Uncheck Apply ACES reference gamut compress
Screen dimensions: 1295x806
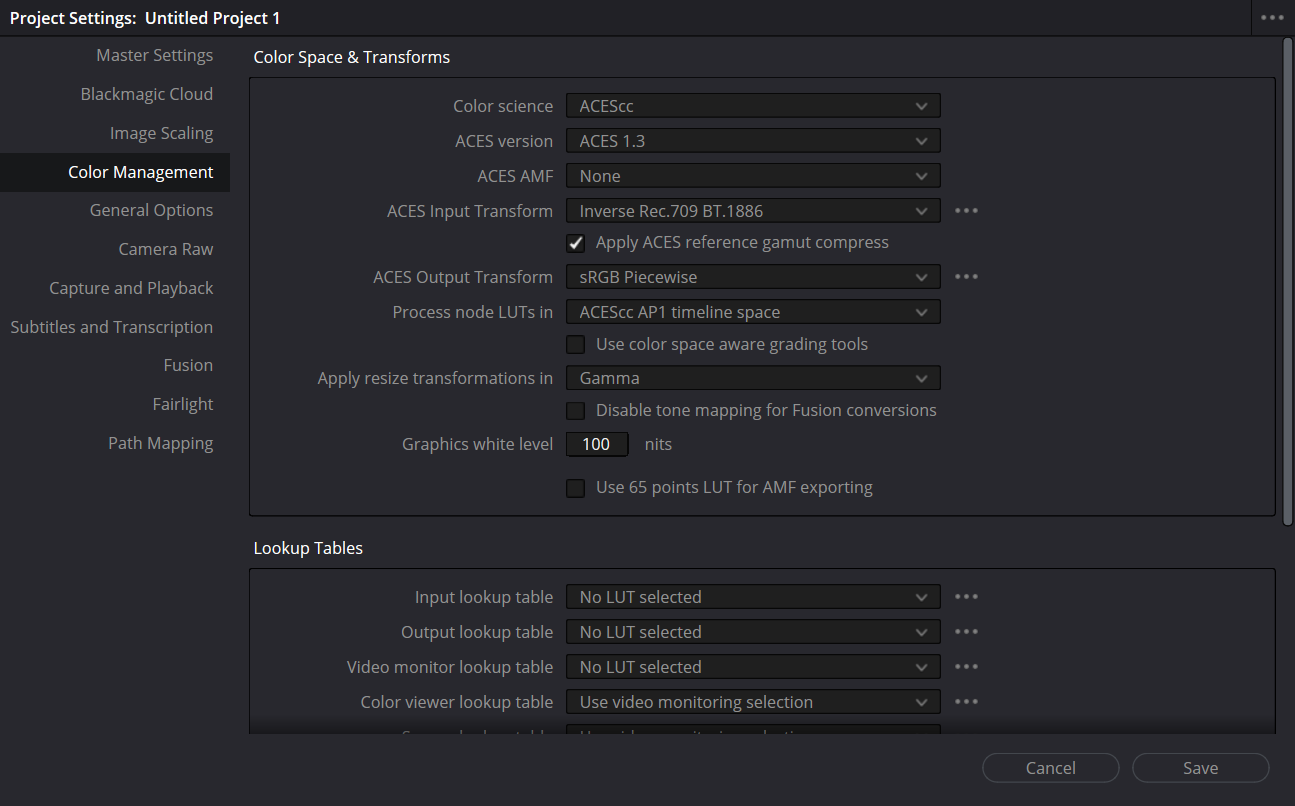click(576, 243)
